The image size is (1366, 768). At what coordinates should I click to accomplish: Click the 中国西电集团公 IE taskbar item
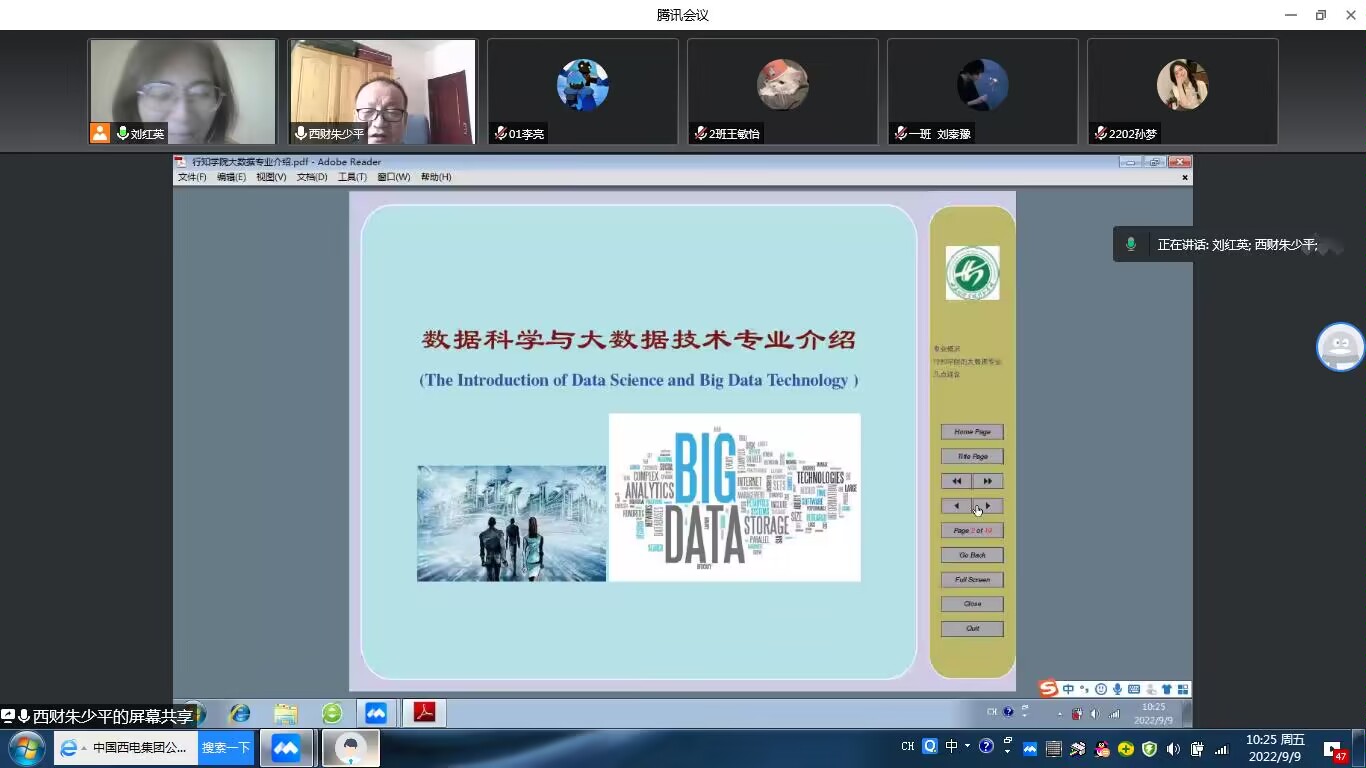point(126,747)
